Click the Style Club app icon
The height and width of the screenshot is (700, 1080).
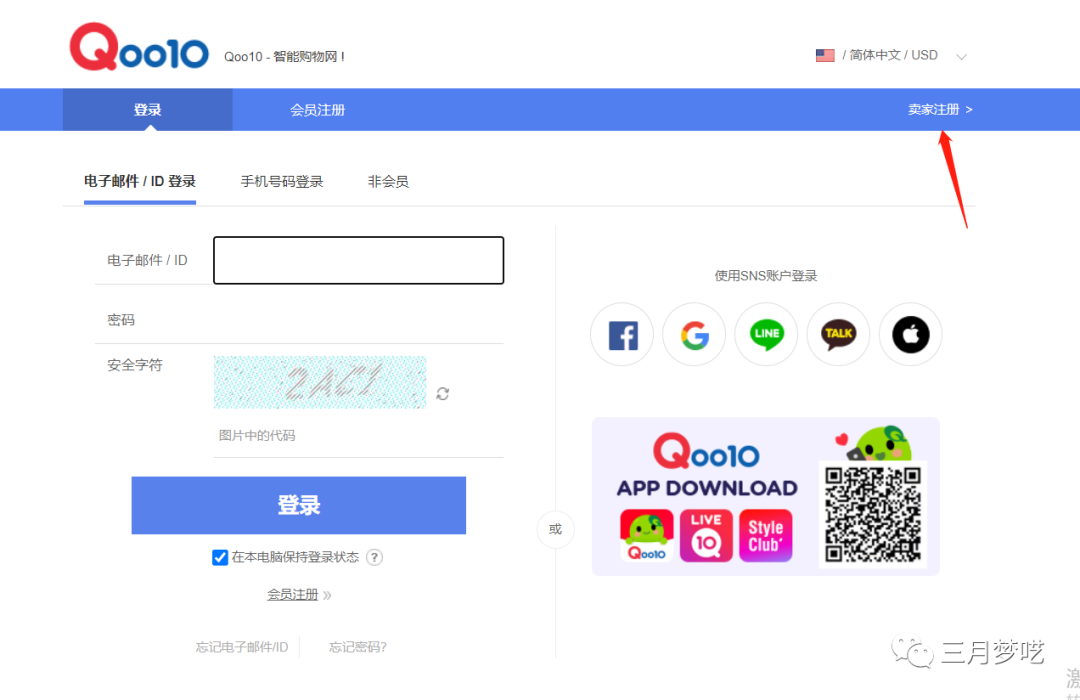tap(766, 536)
